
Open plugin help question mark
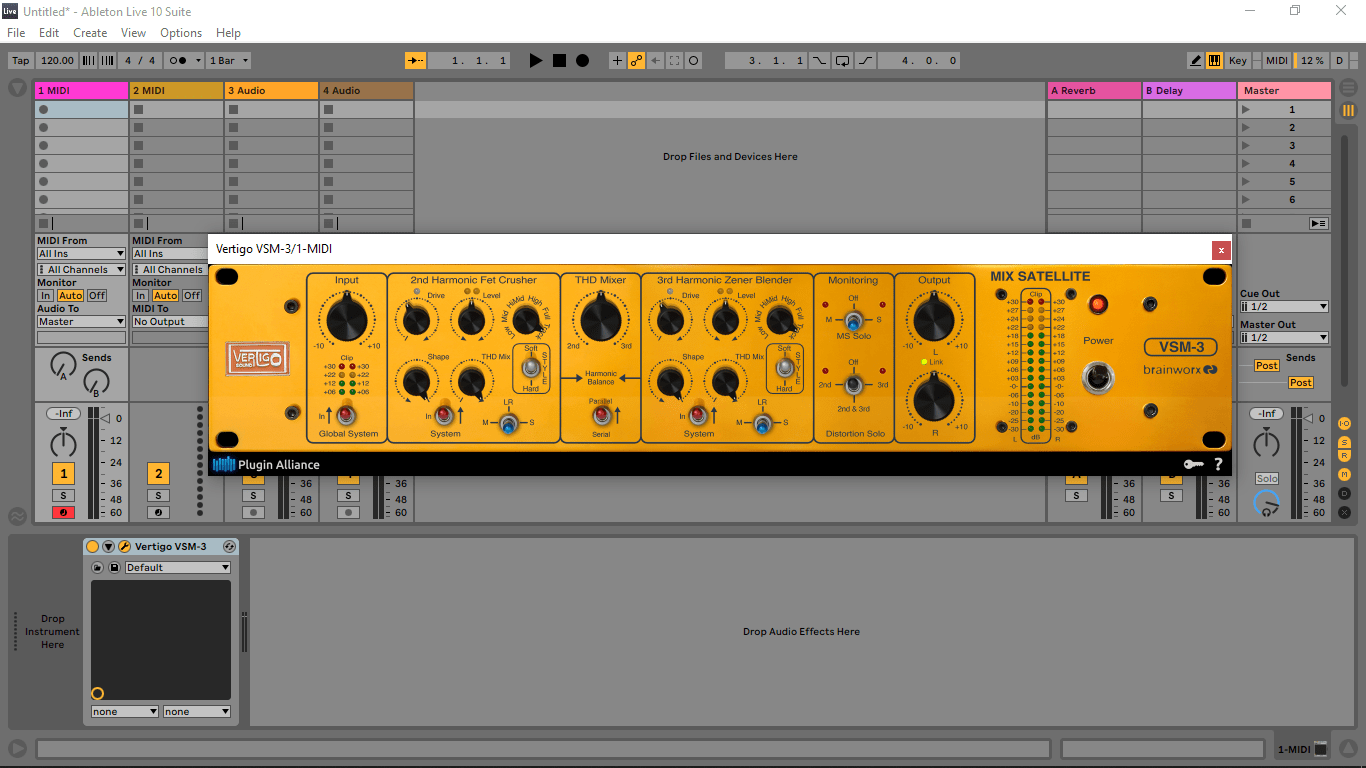click(x=1219, y=465)
